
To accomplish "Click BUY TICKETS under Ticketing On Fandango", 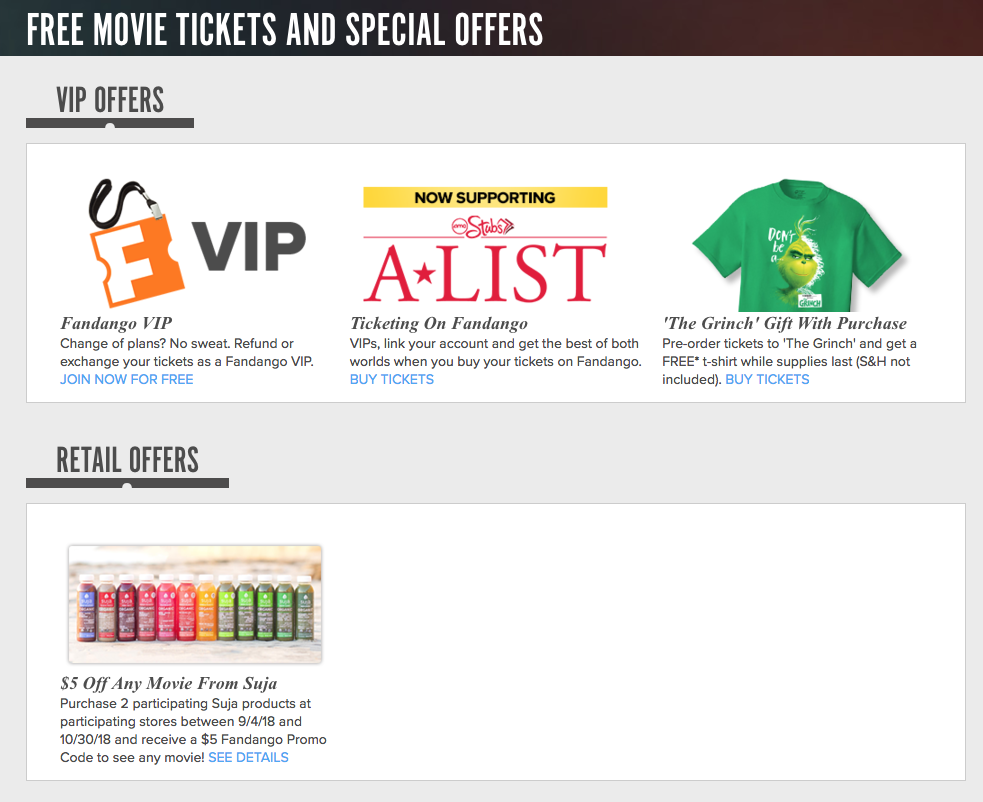I will [392, 379].
